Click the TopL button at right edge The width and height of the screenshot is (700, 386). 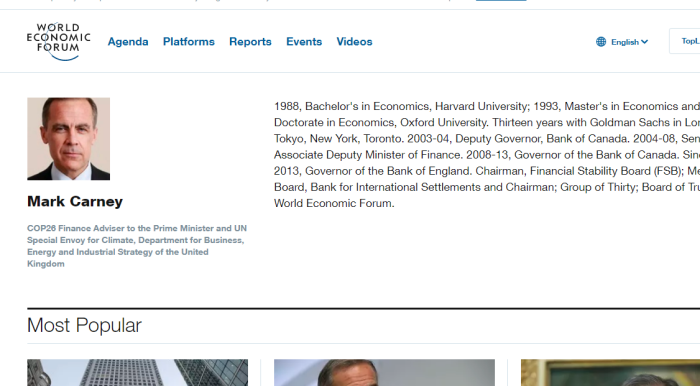point(685,41)
